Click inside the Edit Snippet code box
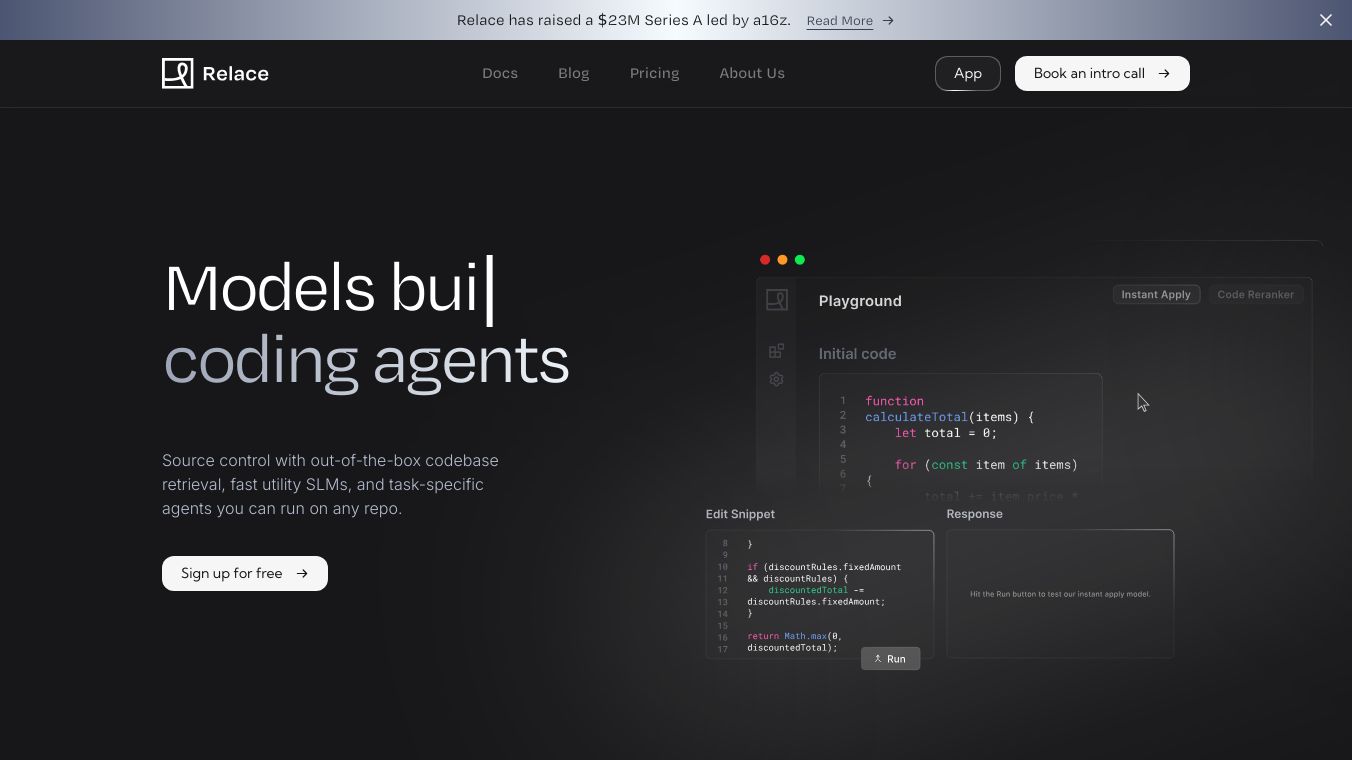 tap(820, 594)
